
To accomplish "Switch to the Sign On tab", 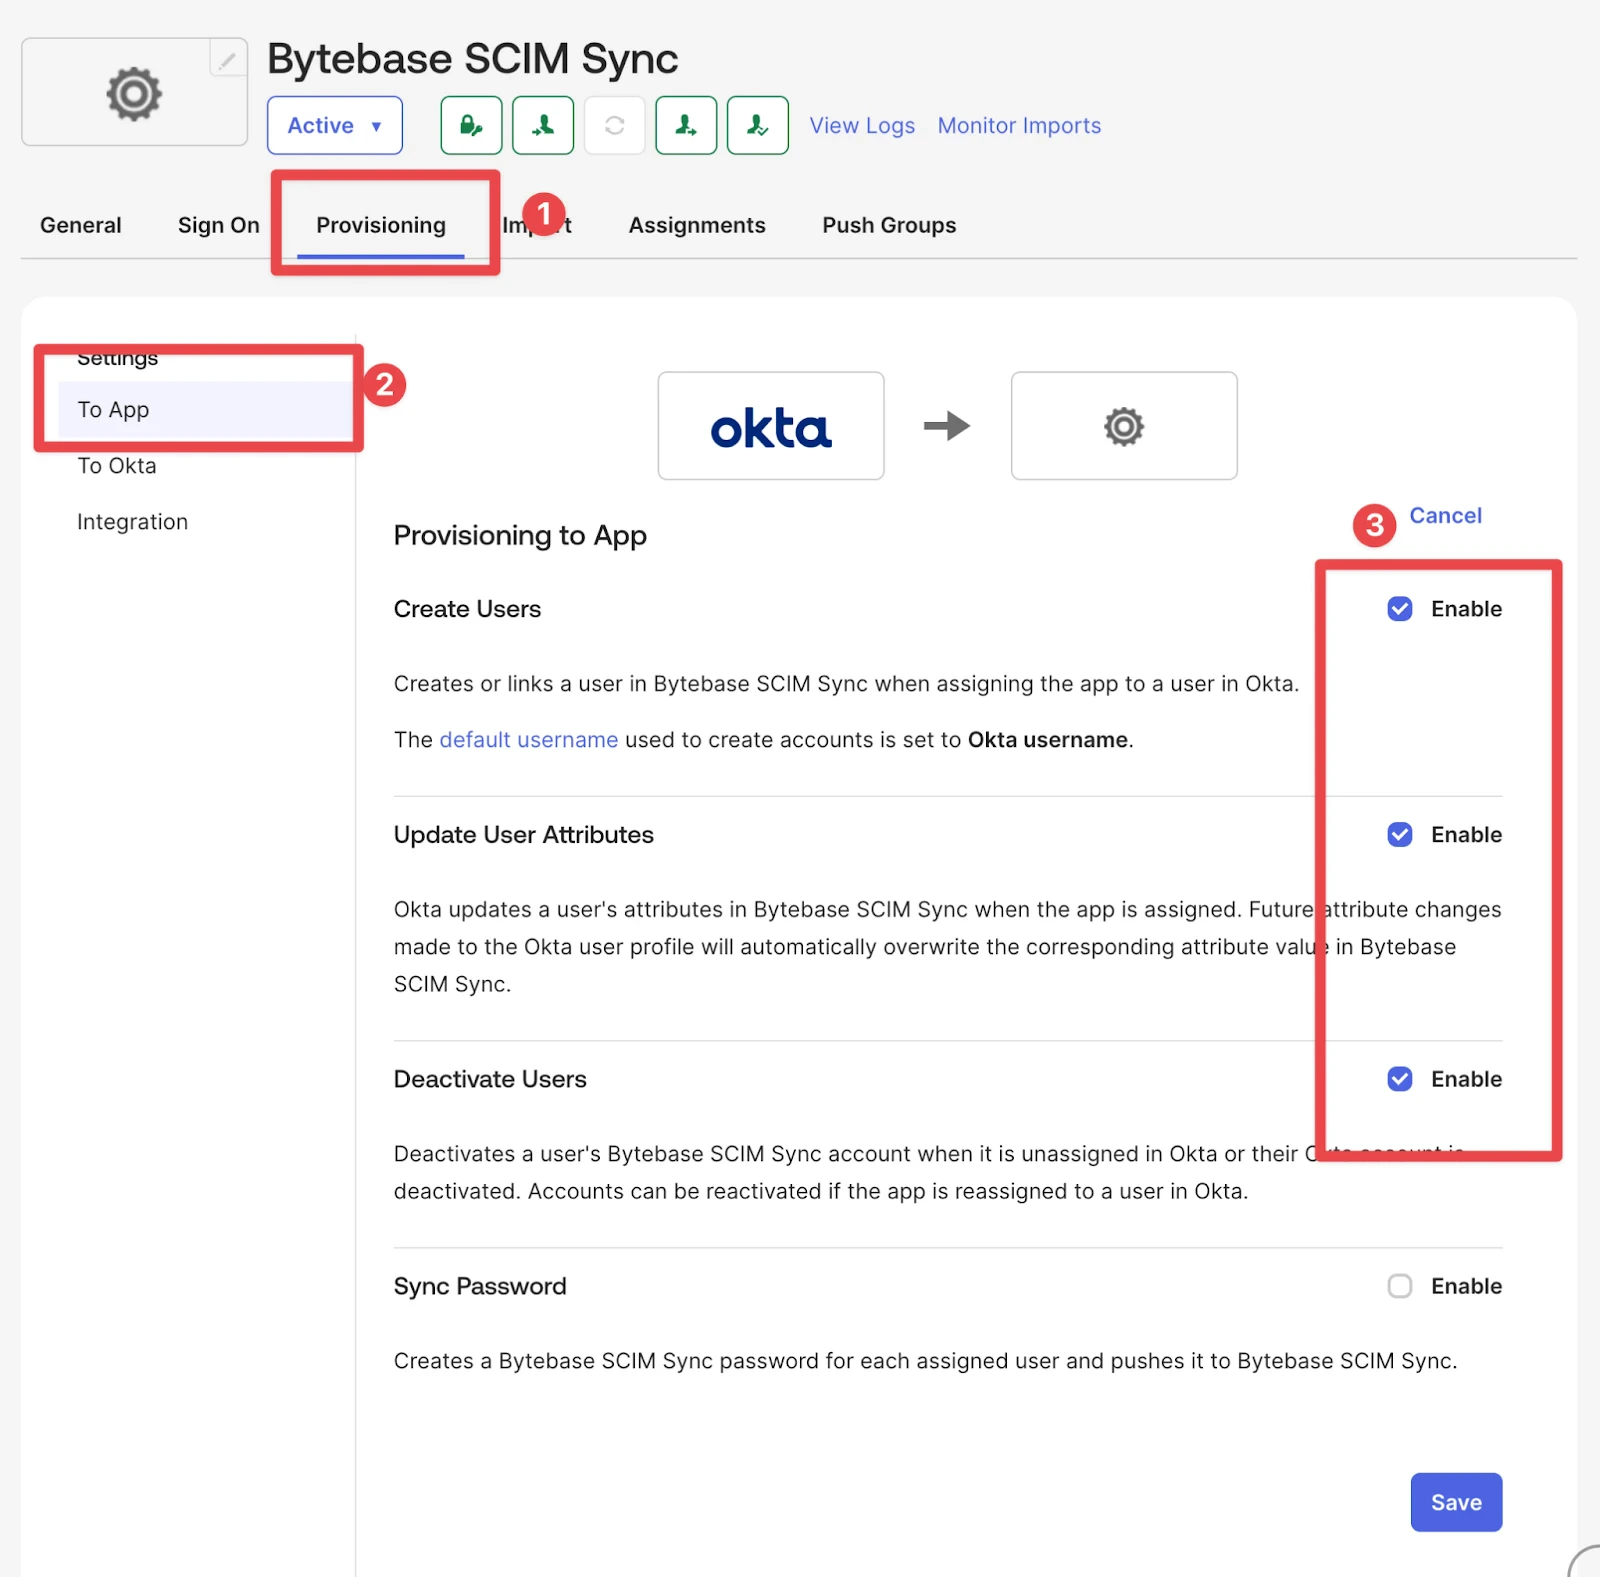I will [x=219, y=225].
